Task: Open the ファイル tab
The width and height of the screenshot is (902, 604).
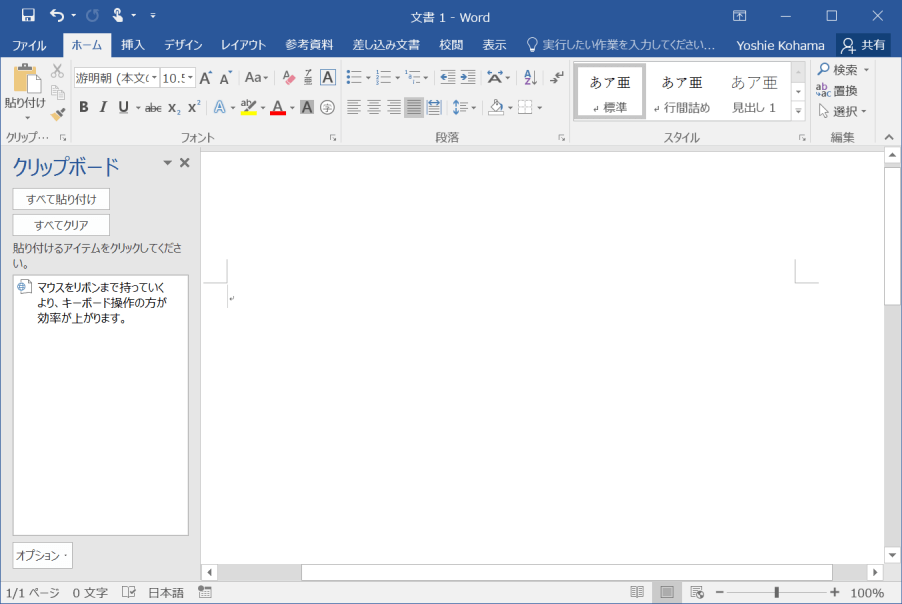Action: point(29,45)
